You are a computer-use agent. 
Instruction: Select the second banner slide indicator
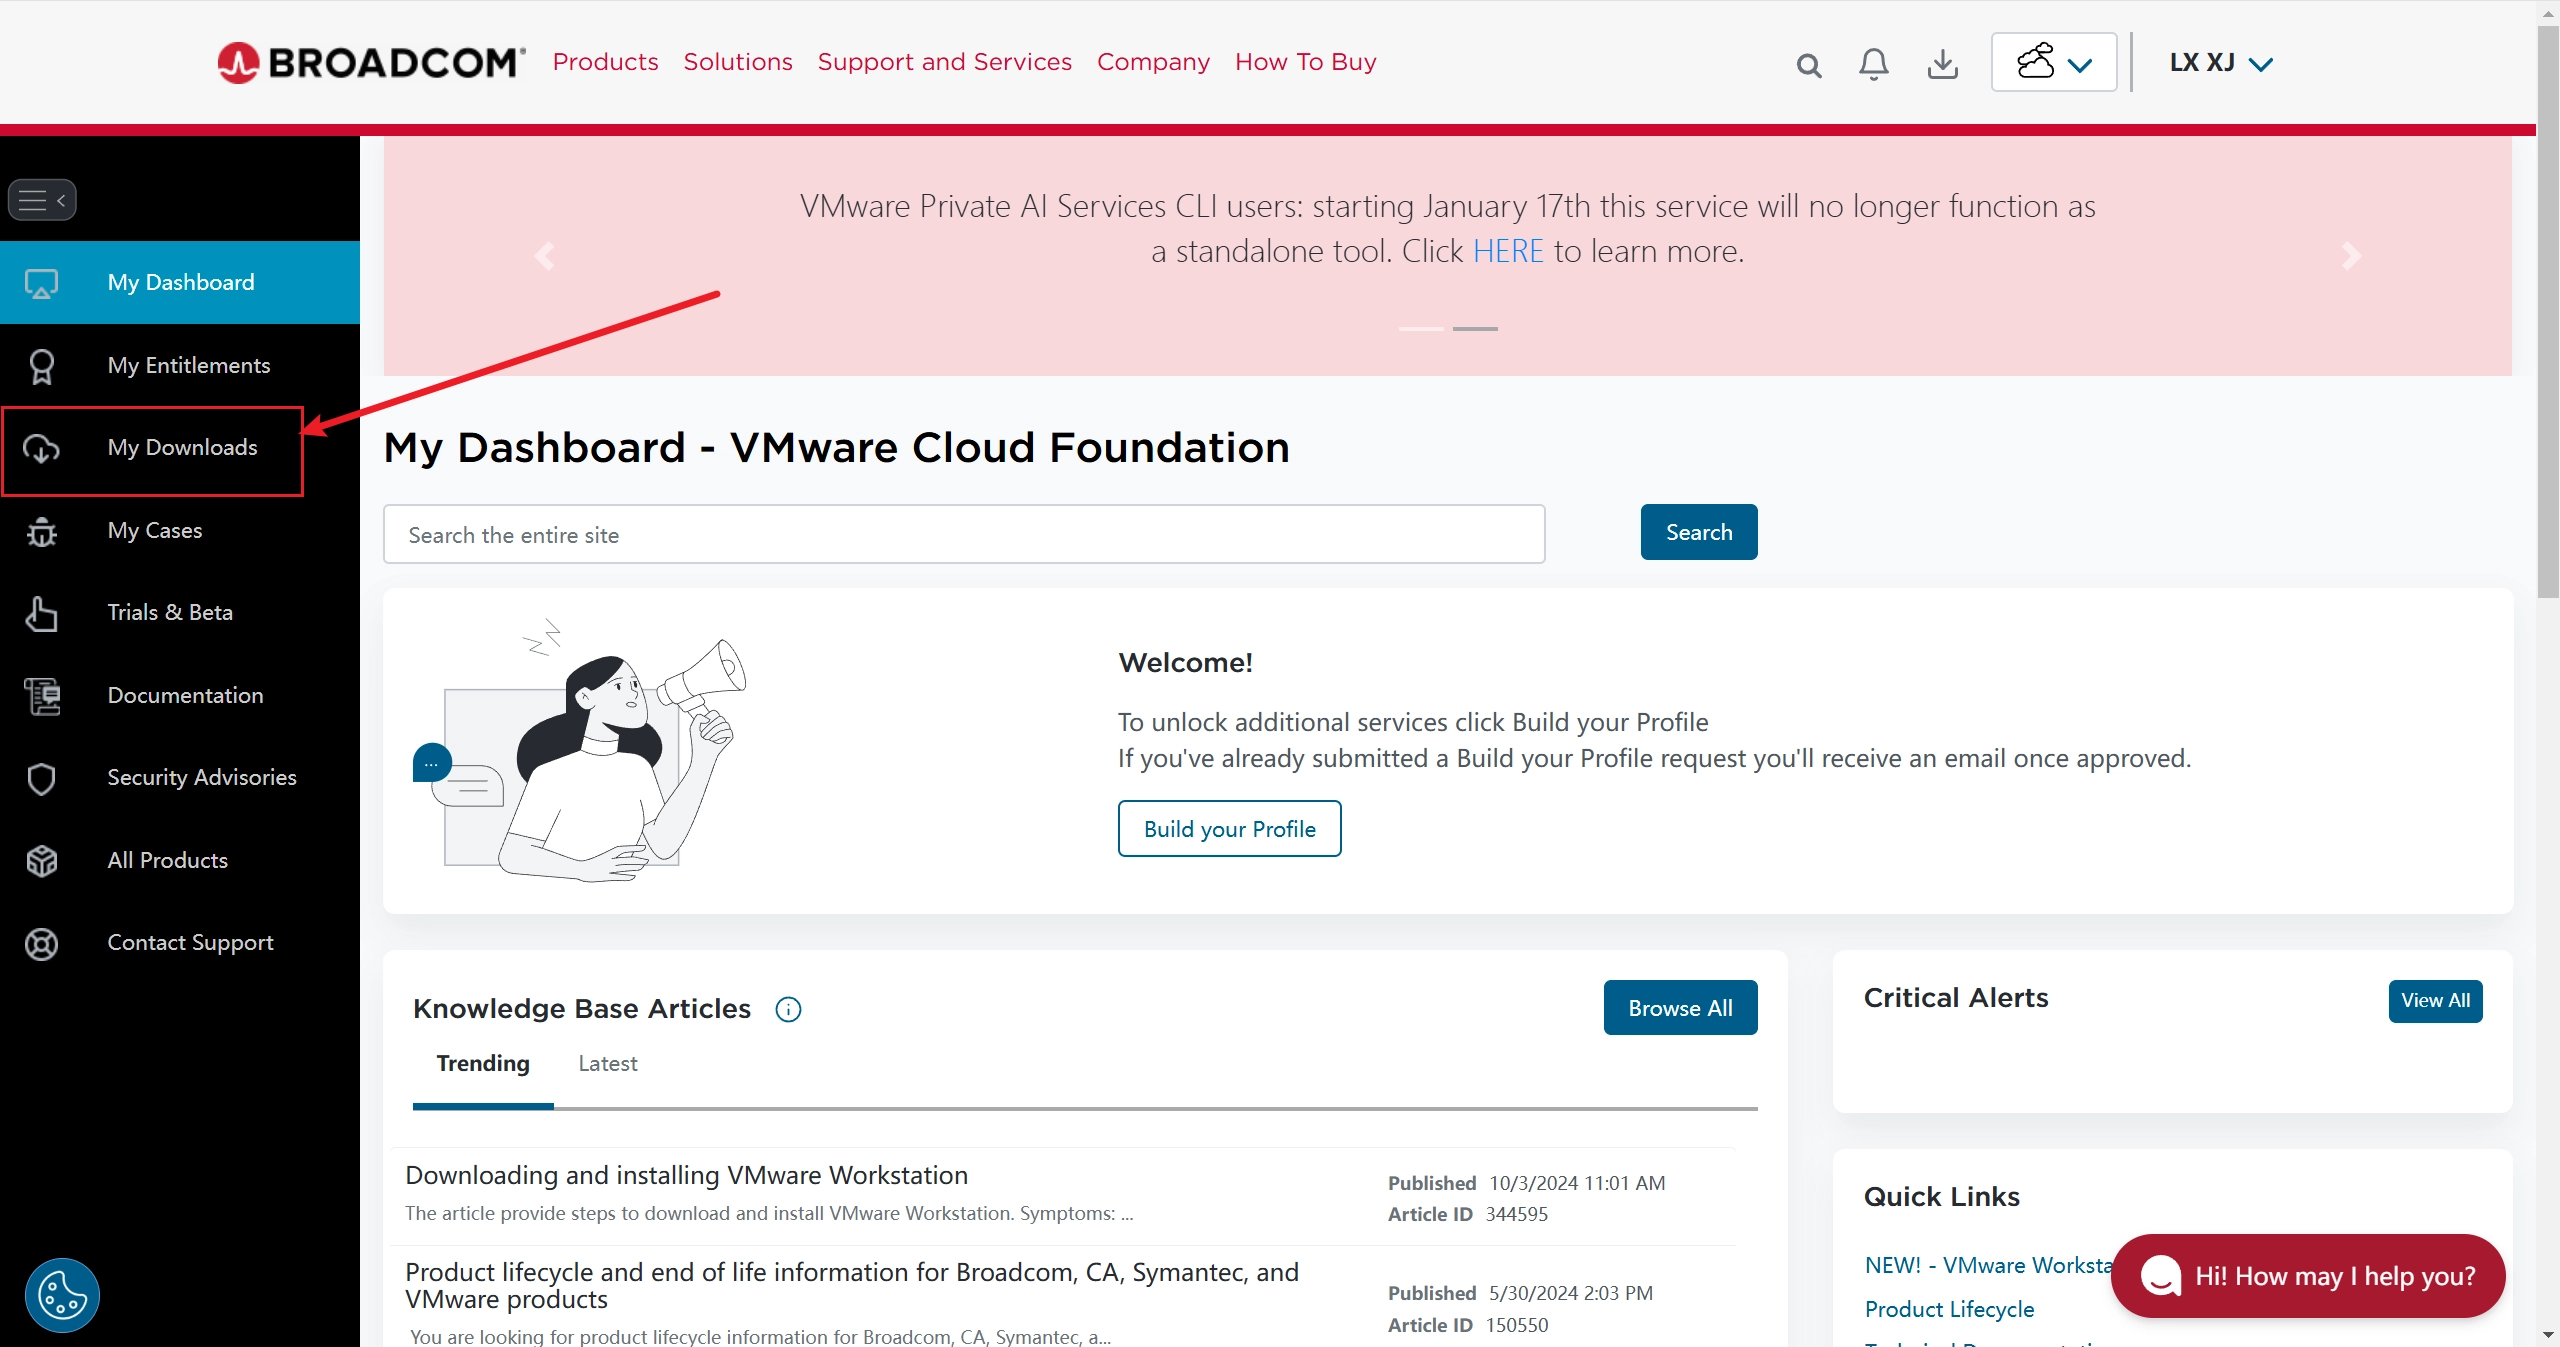1475,328
